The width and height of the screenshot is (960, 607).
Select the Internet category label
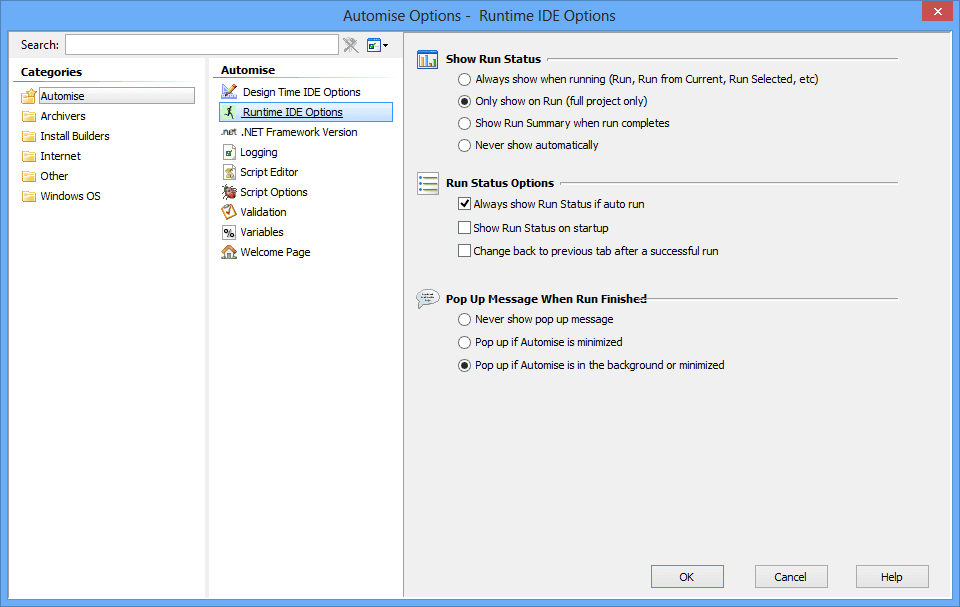tap(61, 156)
